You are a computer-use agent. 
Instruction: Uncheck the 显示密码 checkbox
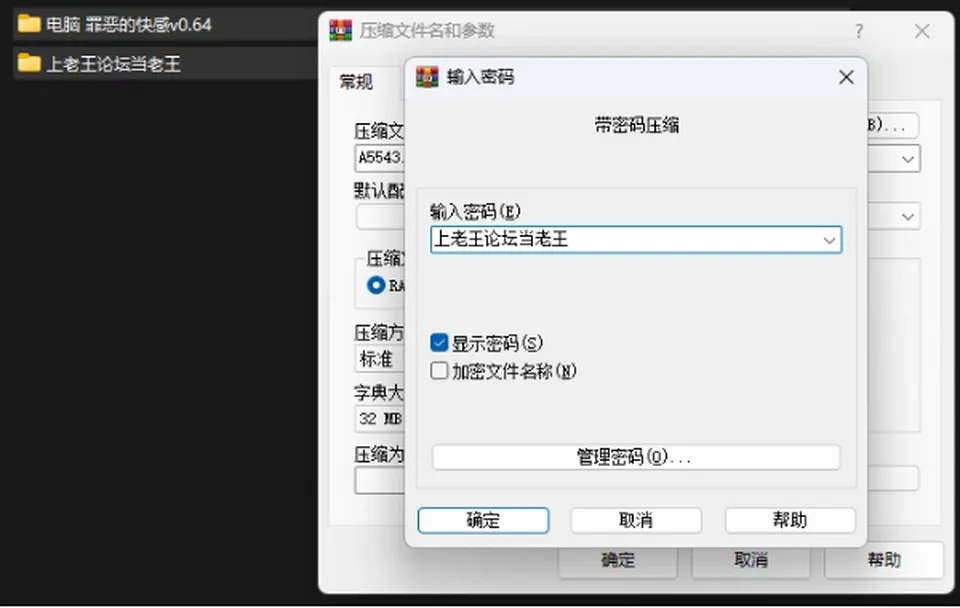click(439, 343)
